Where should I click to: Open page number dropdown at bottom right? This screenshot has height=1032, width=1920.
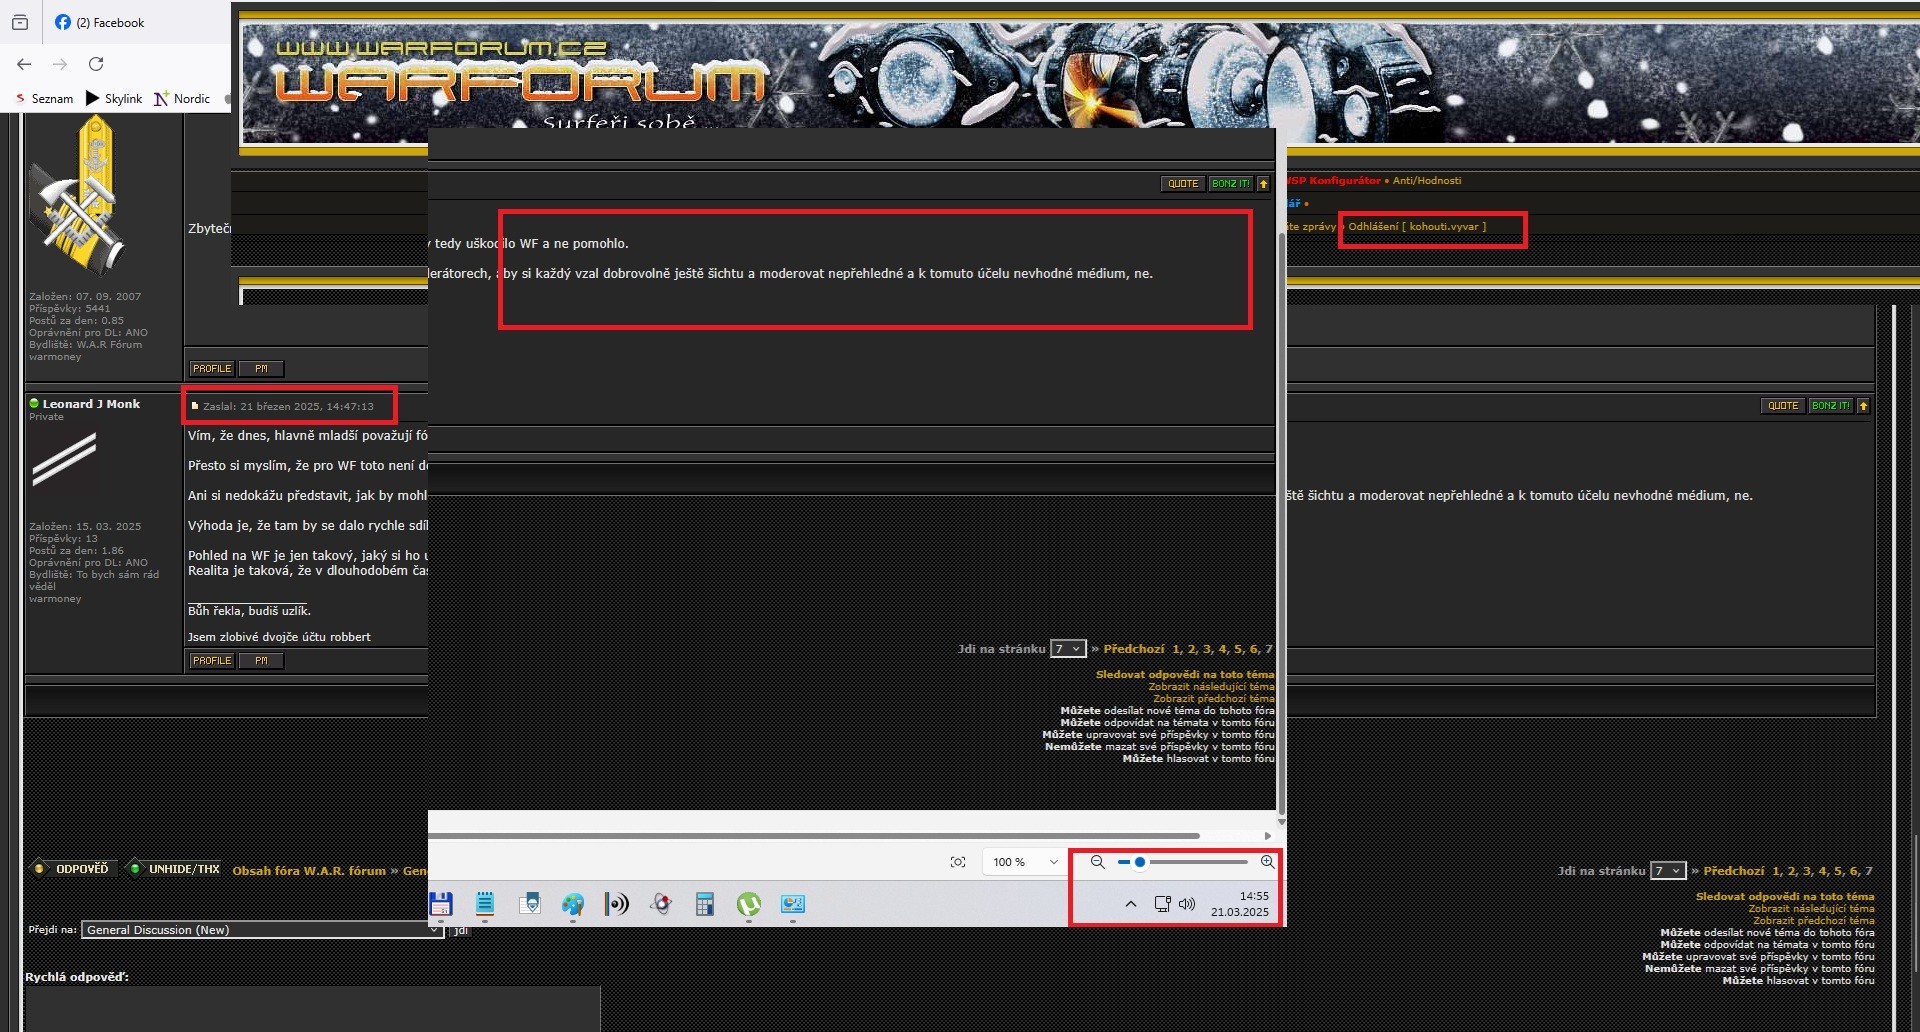(1668, 871)
